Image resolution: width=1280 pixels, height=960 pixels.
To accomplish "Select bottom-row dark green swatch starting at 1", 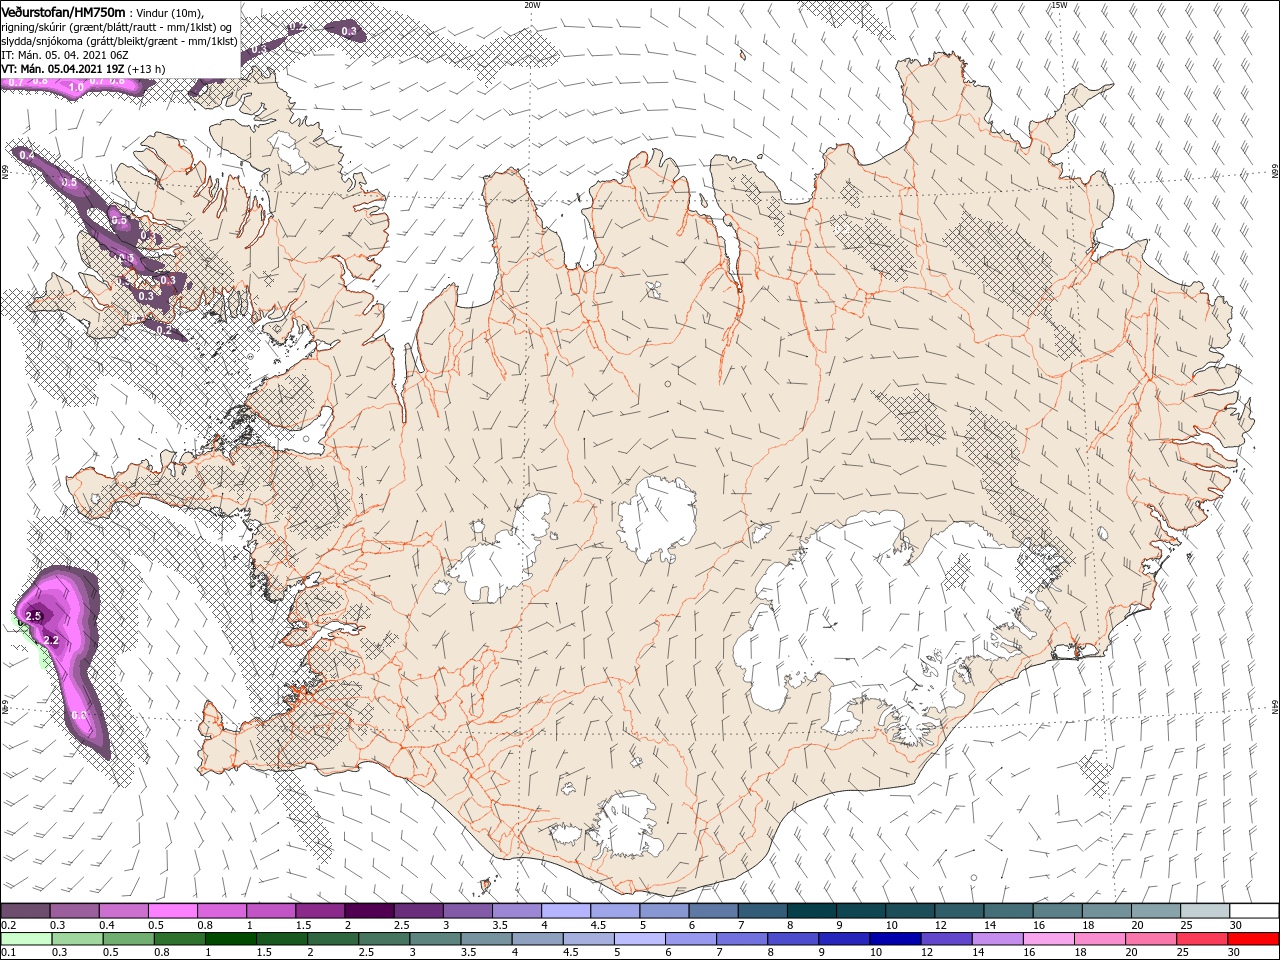I will tap(230, 939).
